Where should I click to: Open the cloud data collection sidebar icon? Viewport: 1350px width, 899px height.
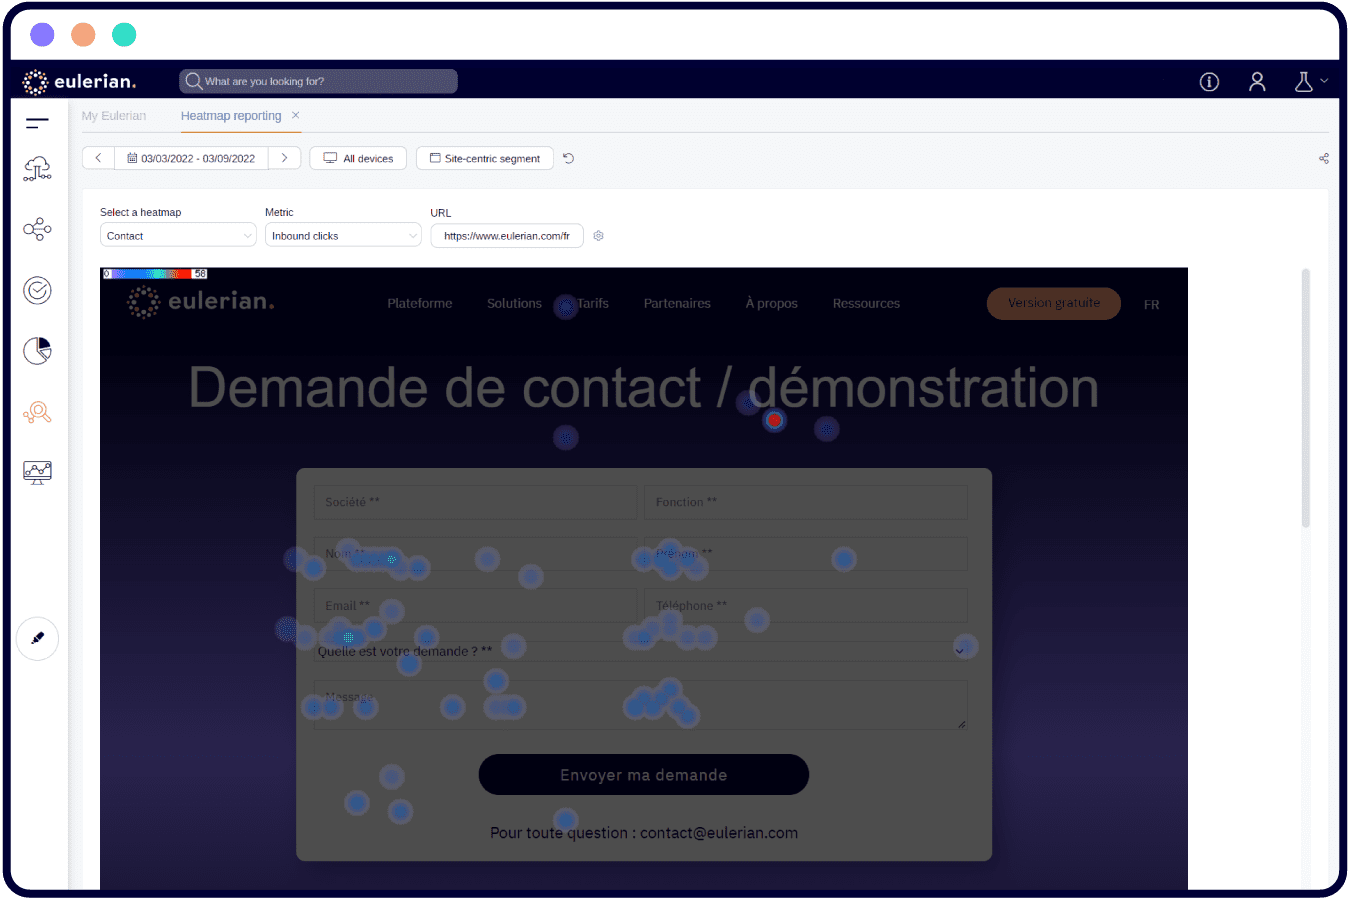click(x=37, y=169)
